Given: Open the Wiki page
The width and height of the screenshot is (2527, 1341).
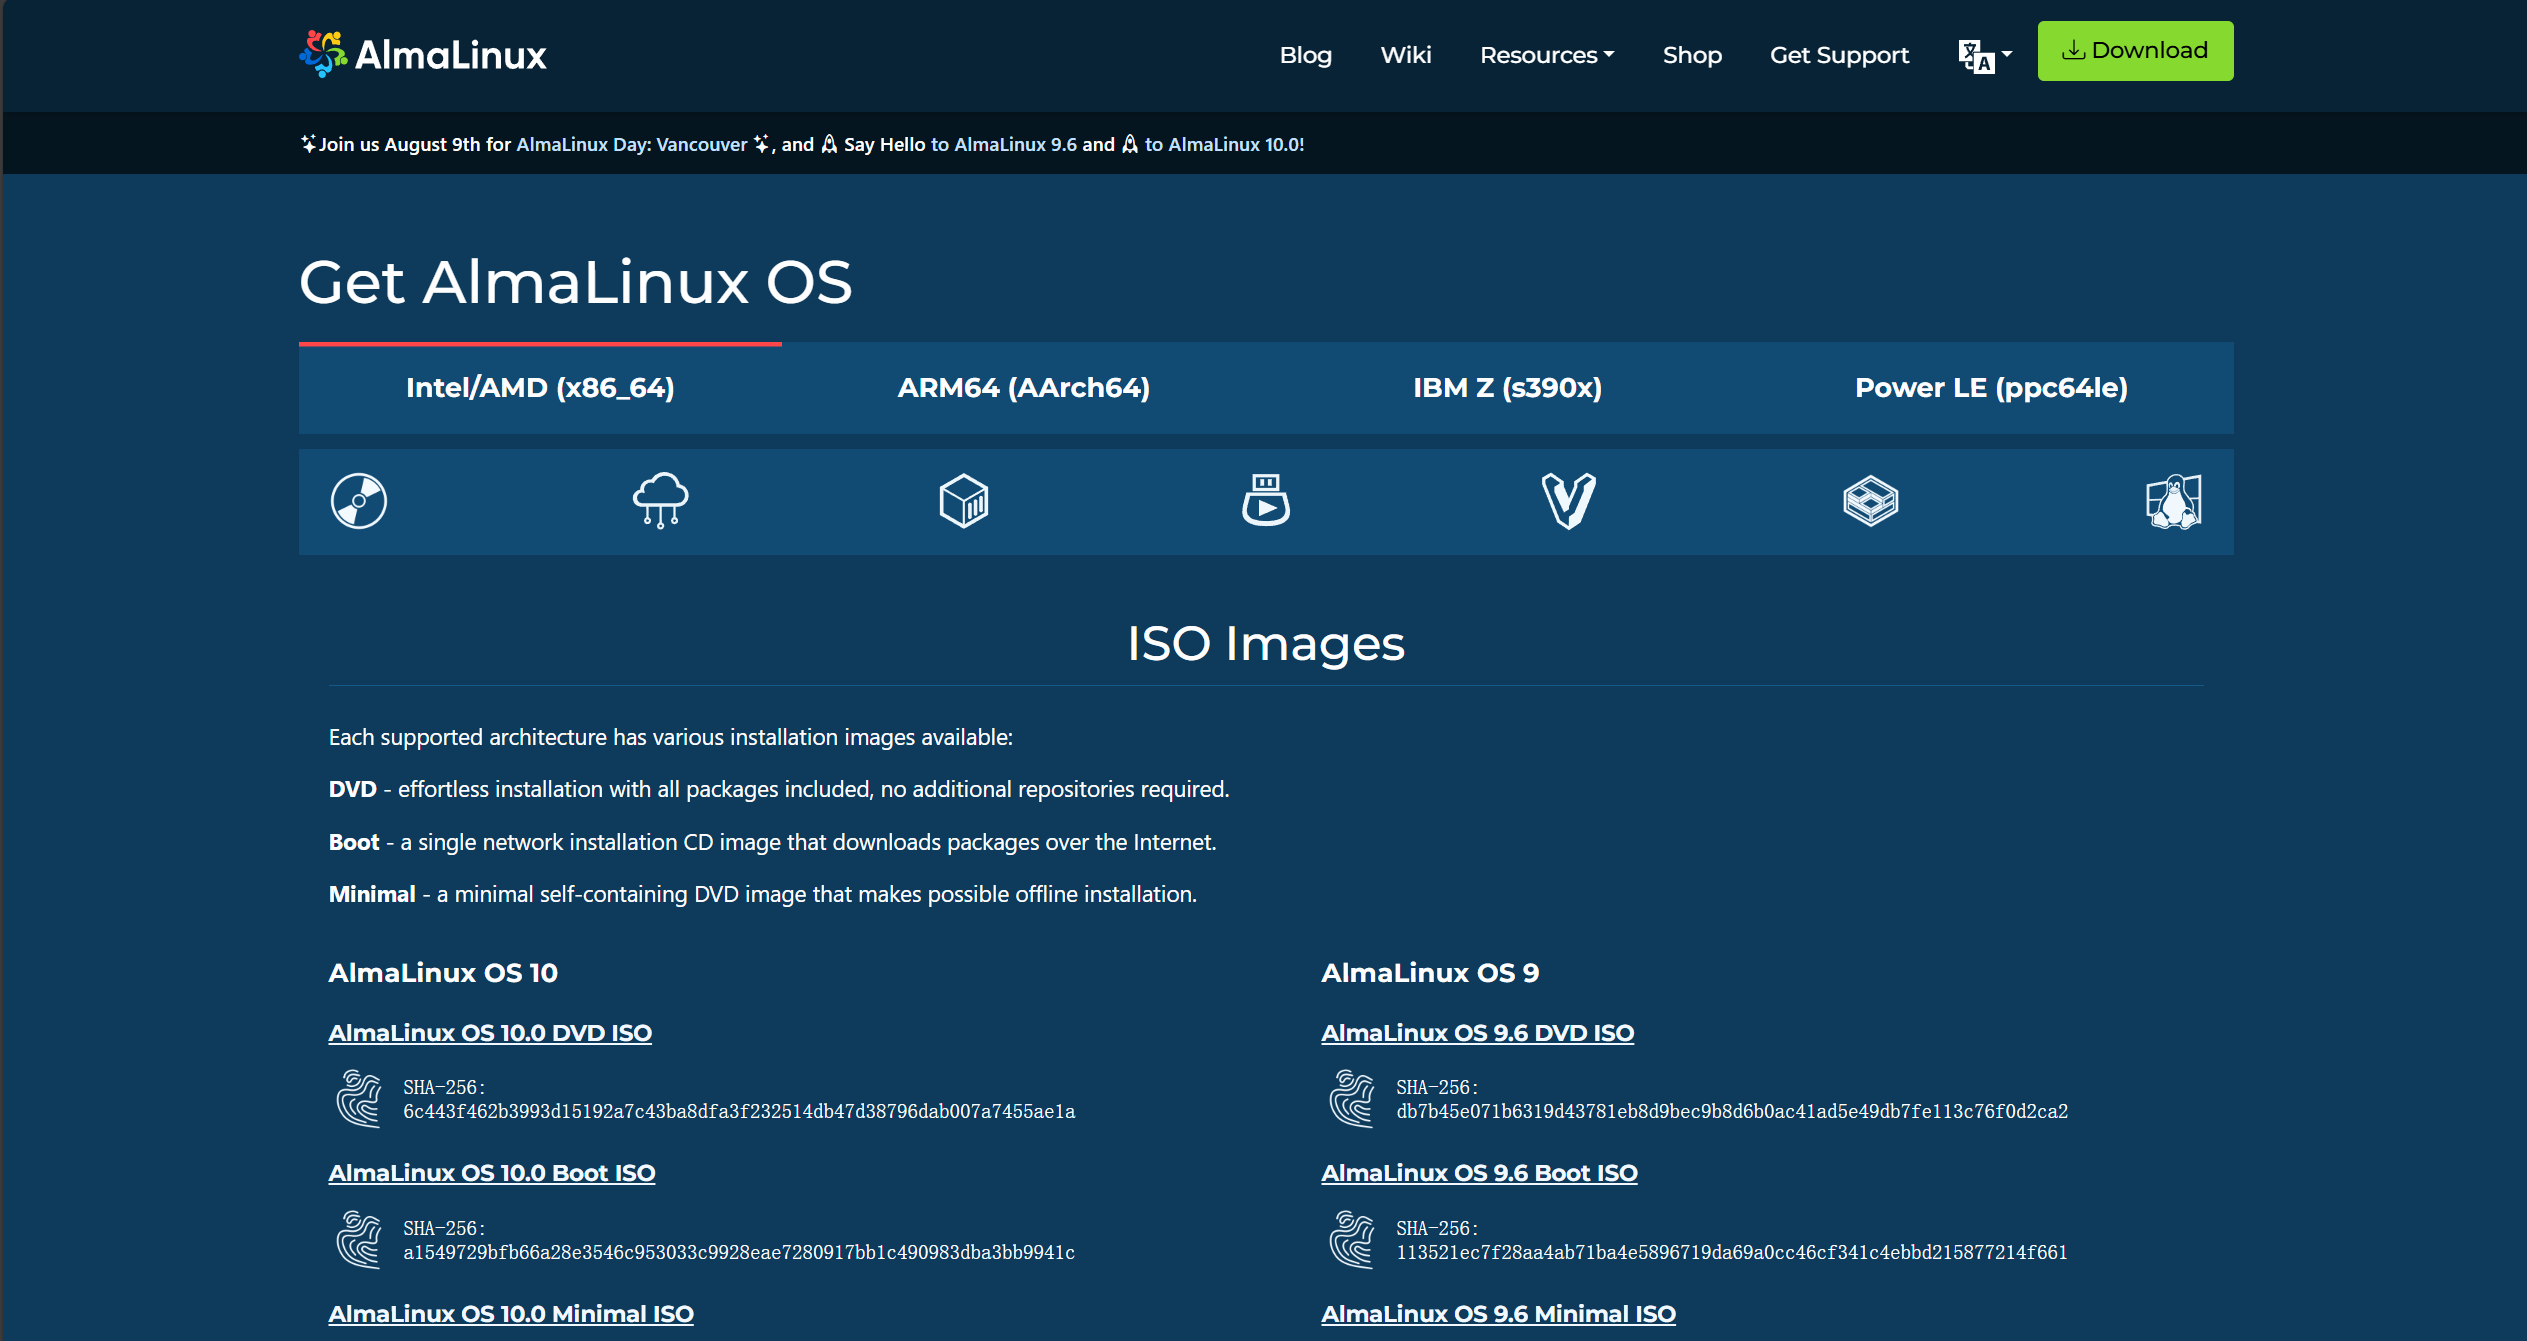Looking at the screenshot, I should pyautogui.click(x=1405, y=55).
